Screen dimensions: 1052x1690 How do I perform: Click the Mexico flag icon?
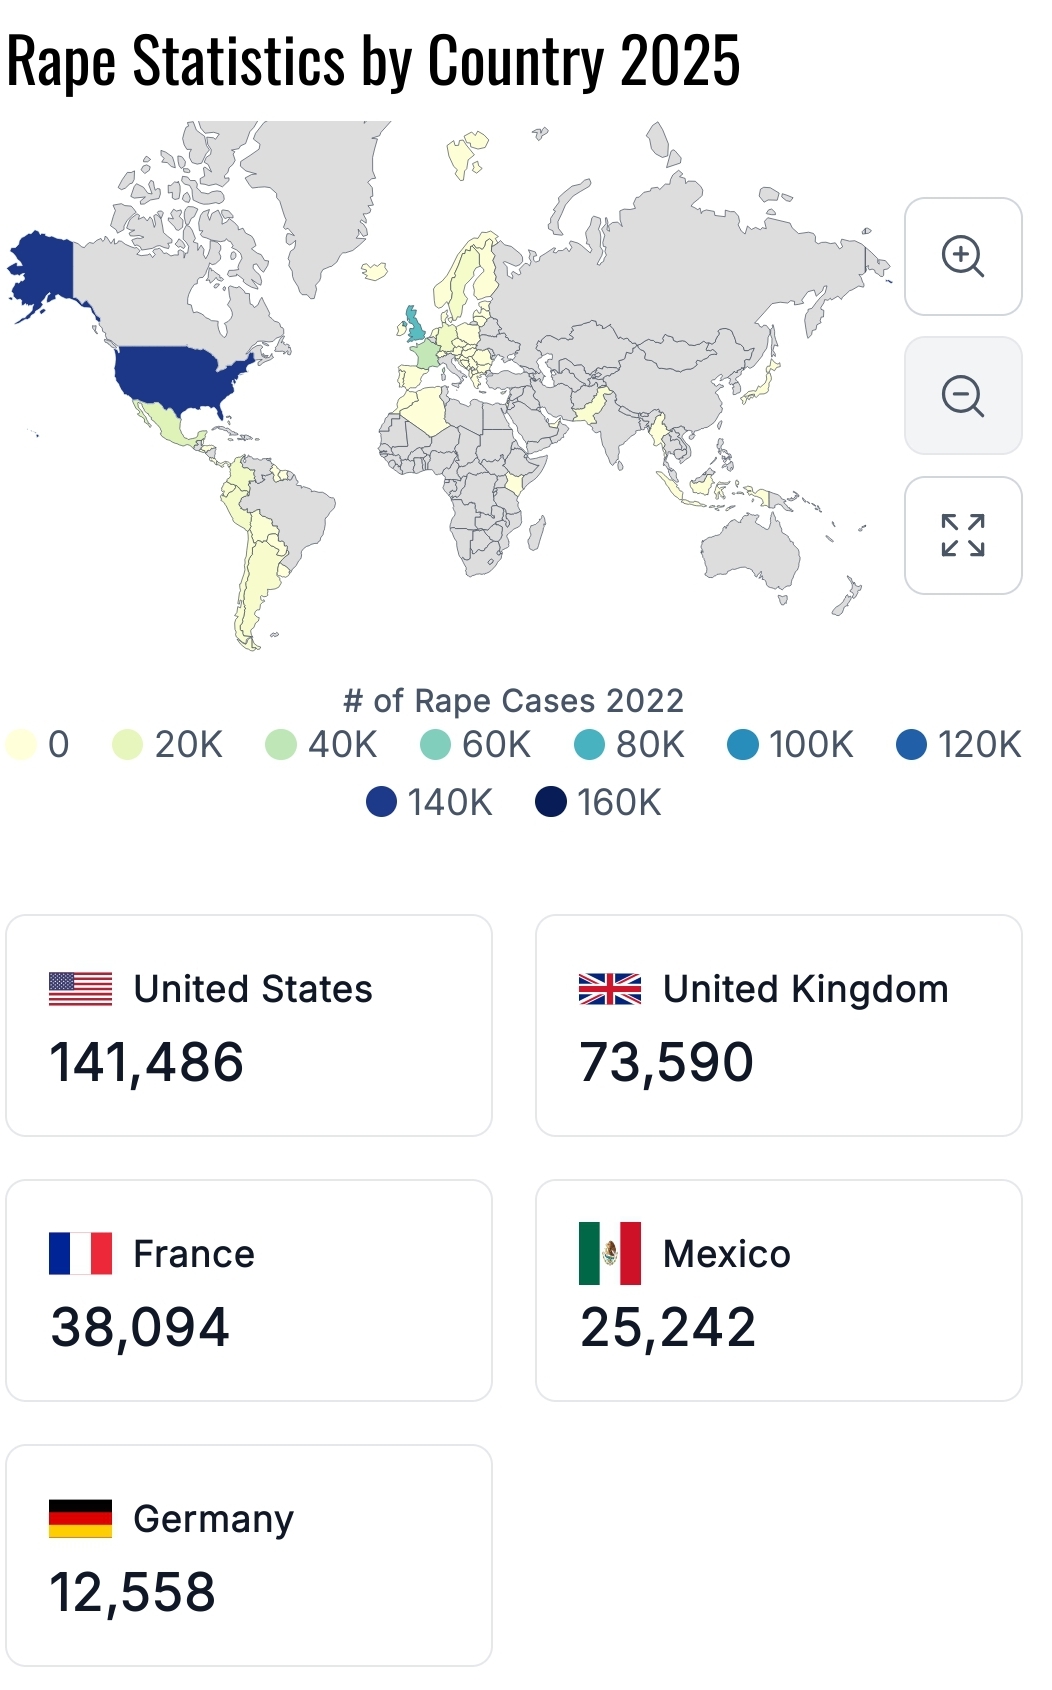(x=610, y=1253)
